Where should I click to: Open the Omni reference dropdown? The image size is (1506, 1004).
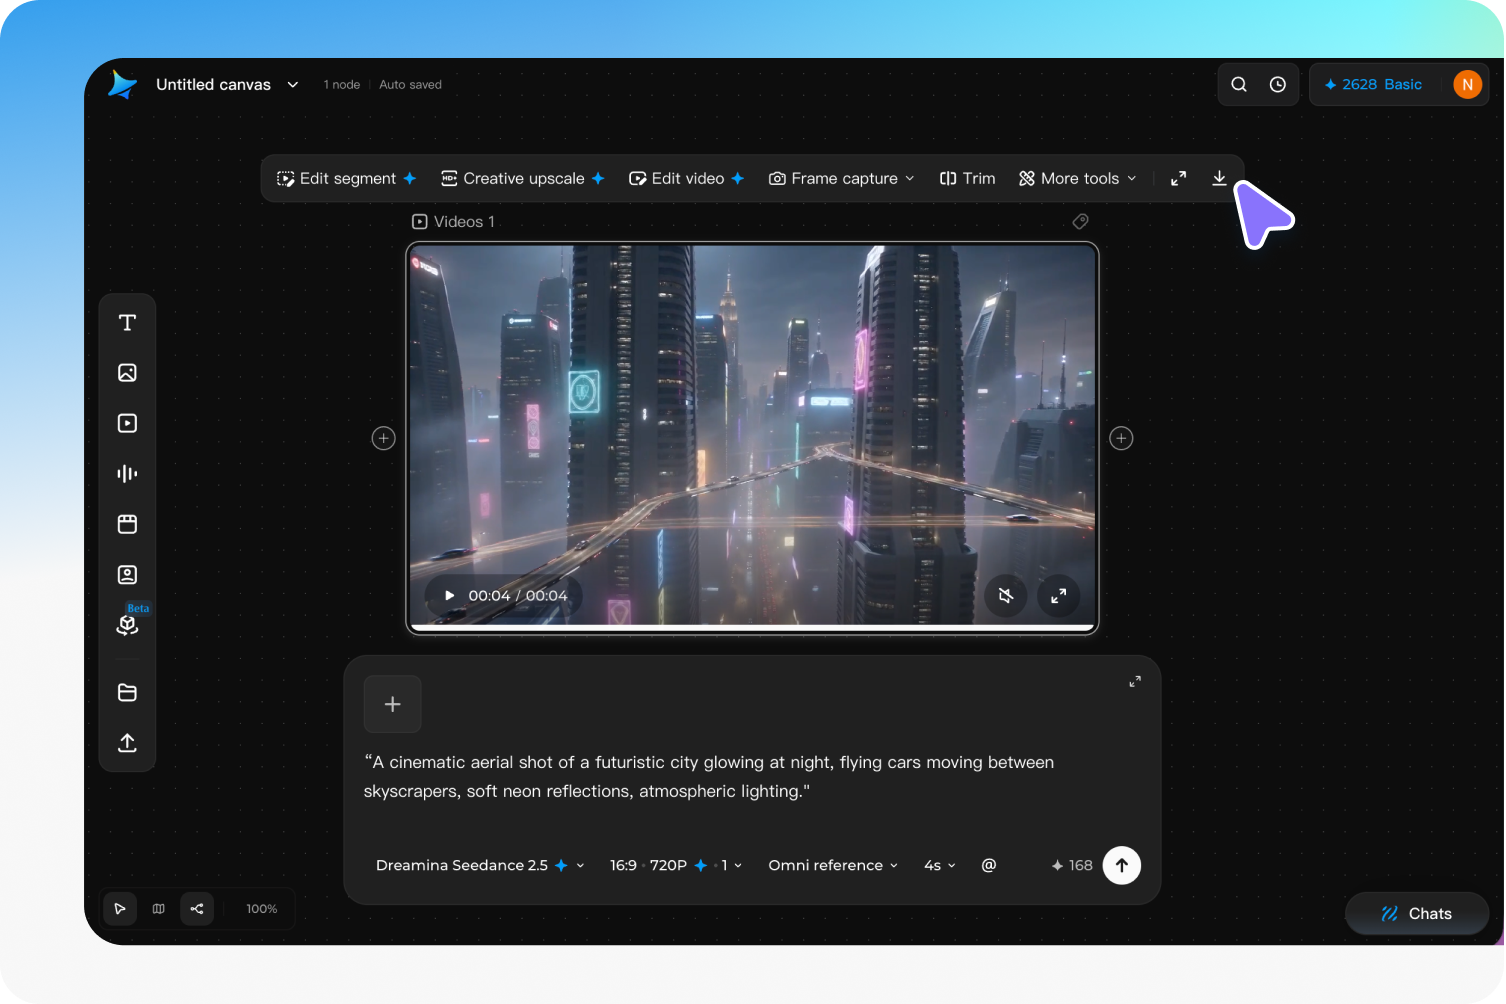(x=833, y=865)
